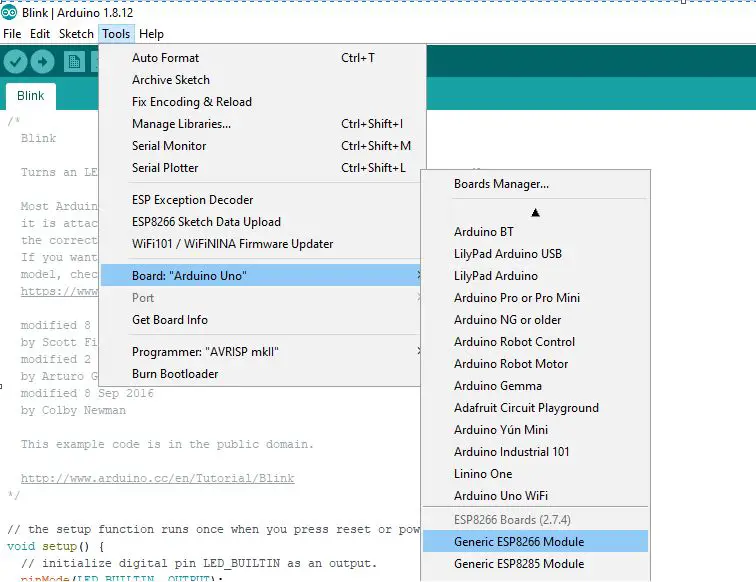Open Boards Manager...
Image resolution: width=756 pixels, height=582 pixels.
535,184
